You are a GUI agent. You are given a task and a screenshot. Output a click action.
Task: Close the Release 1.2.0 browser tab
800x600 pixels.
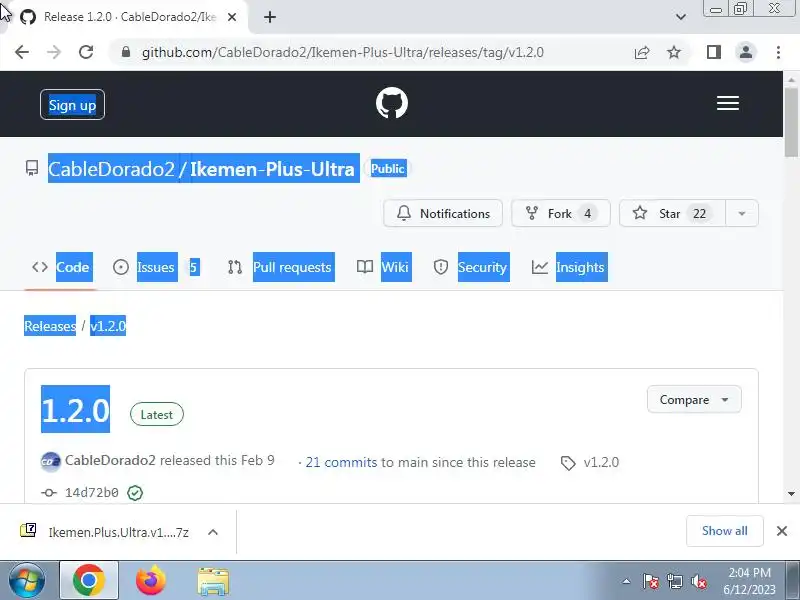pyautogui.click(x=232, y=17)
